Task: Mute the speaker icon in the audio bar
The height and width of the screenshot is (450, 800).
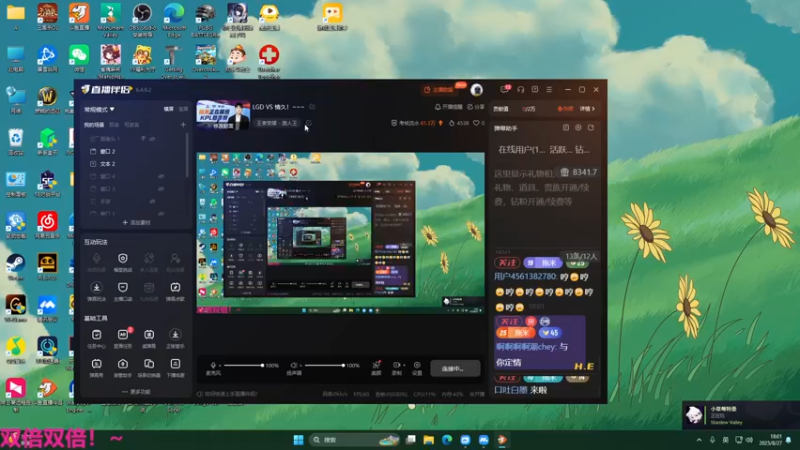Action: 293,365
